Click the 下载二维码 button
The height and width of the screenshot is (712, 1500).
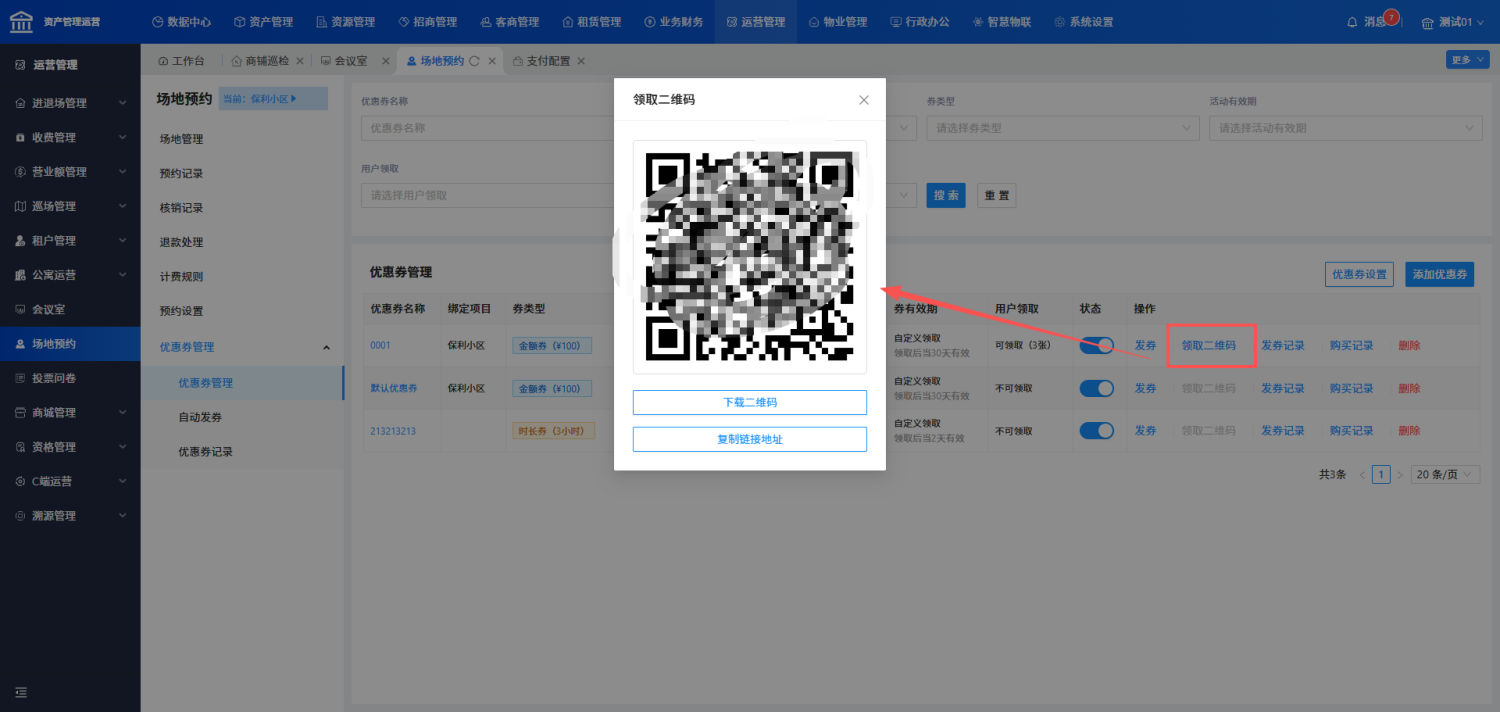point(750,402)
